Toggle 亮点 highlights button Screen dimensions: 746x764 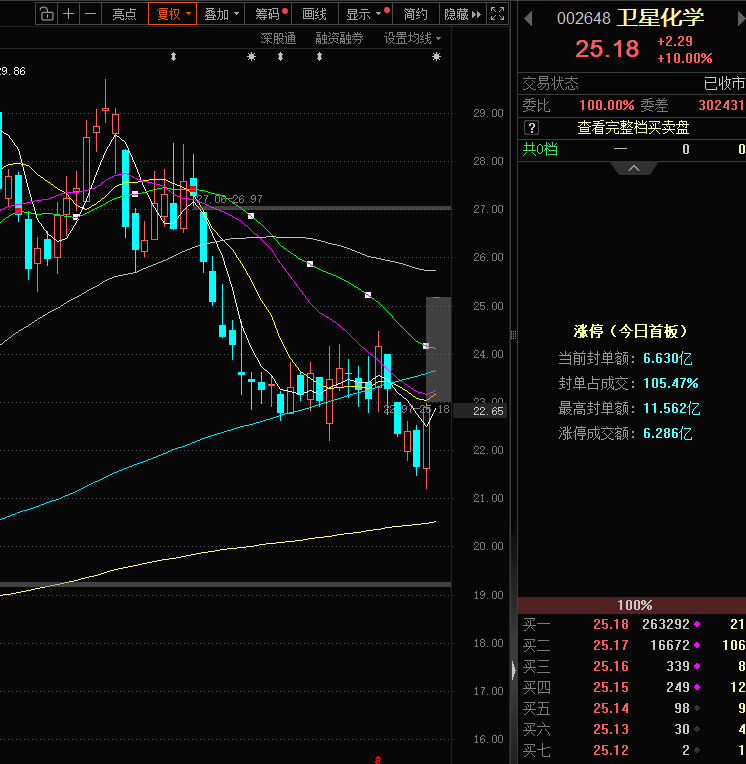point(124,14)
